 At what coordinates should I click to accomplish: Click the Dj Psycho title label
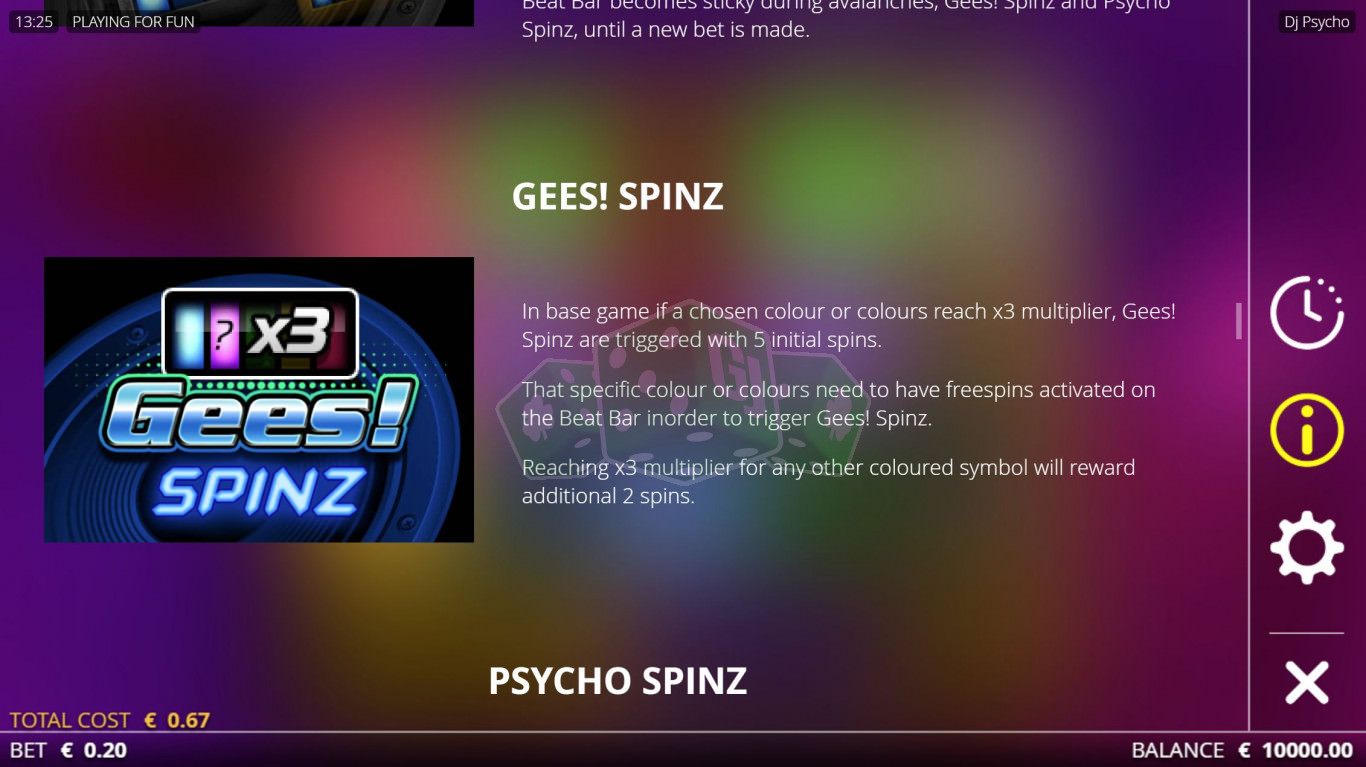click(1317, 22)
